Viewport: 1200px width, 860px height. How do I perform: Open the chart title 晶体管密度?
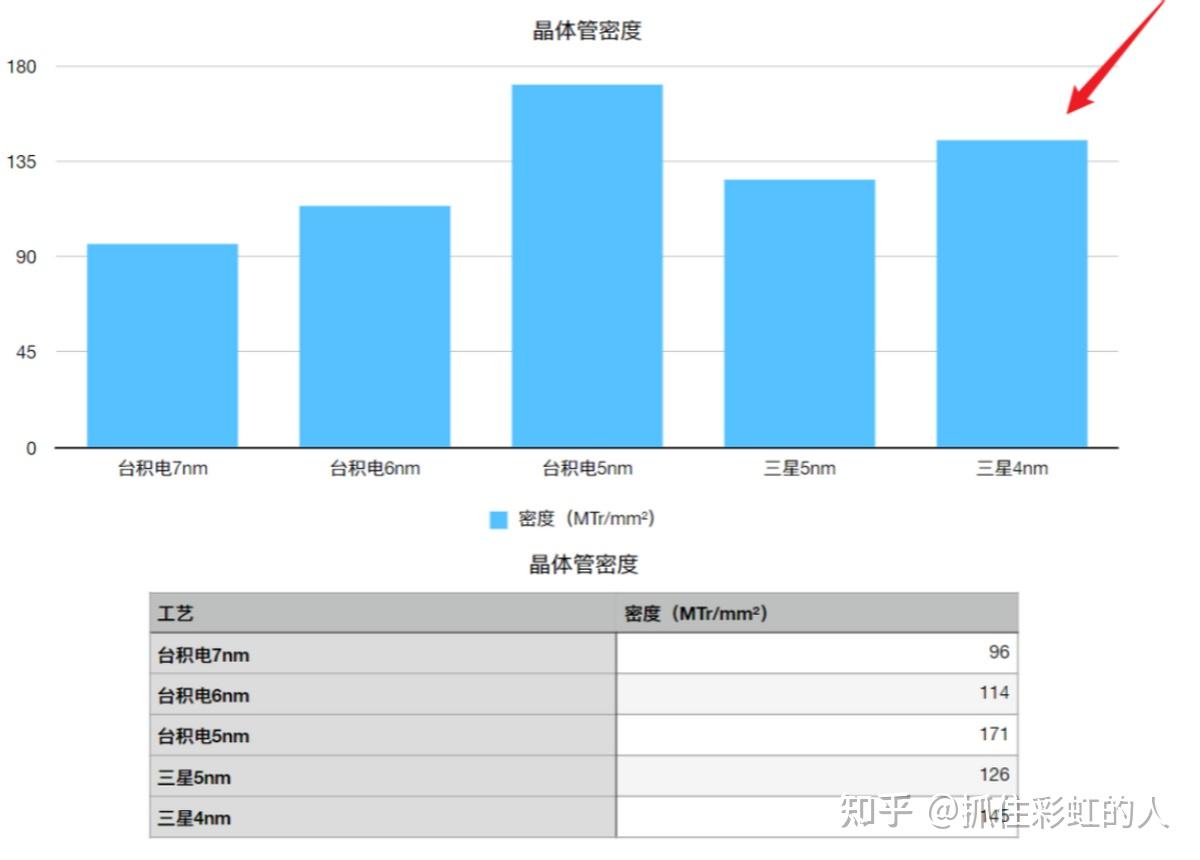(589, 30)
